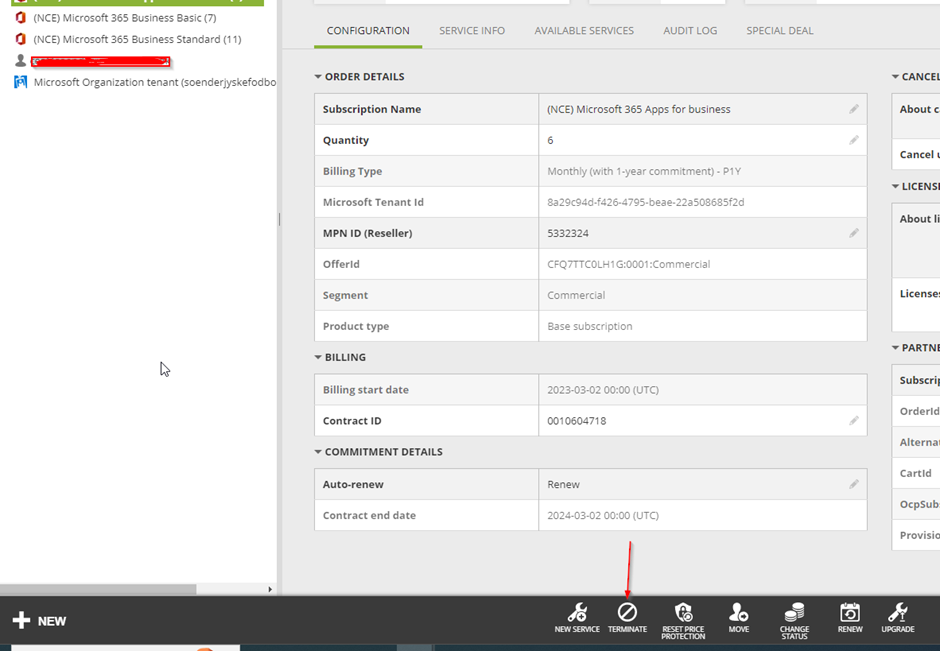The width and height of the screenshot is (940, 651).
Task: Click the Product type value Base subscription
Action: coord(589,326)
